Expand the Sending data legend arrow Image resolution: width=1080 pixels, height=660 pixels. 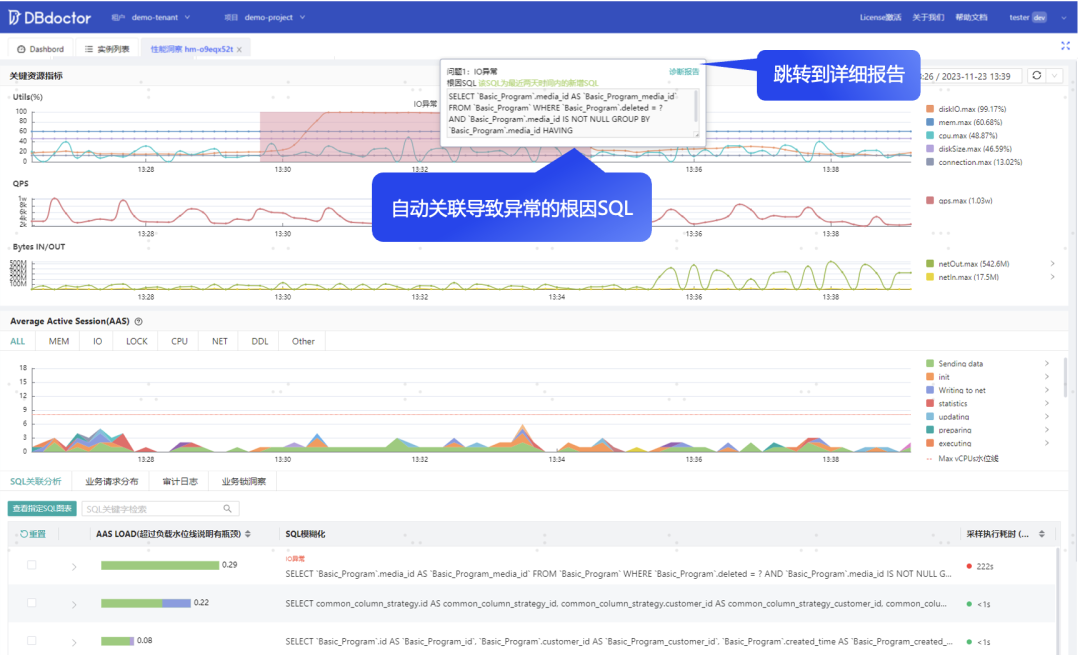[1047, 364]
